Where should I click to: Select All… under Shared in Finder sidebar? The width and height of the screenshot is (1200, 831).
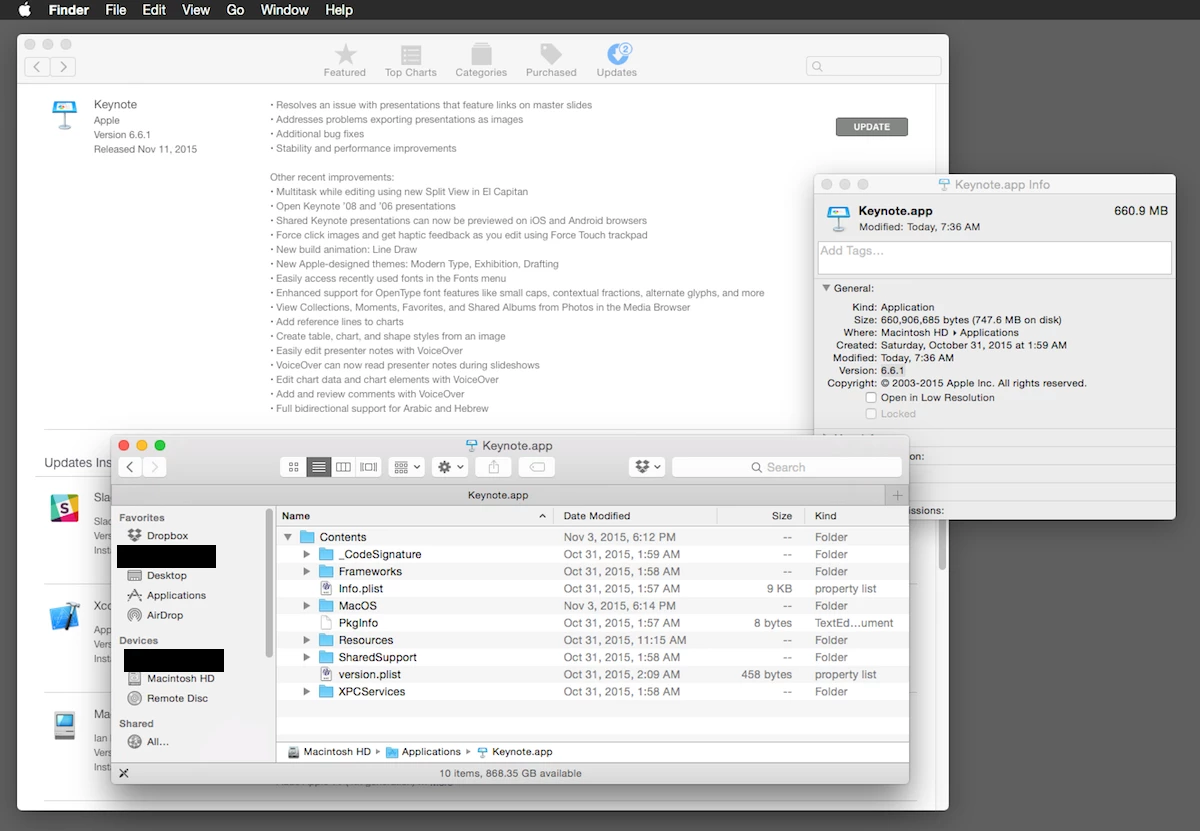click(x=148, y=741)
